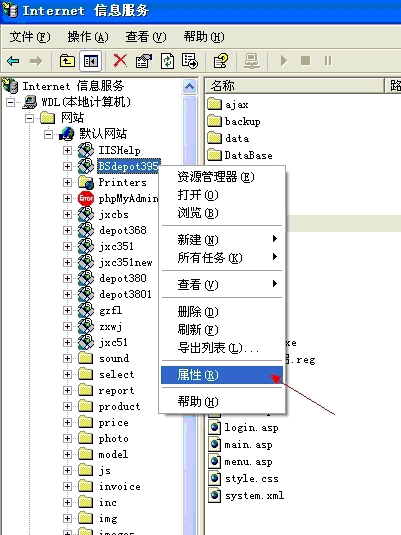Expand the phpMyAdmin tree node
401x535 pixels.
67,198
